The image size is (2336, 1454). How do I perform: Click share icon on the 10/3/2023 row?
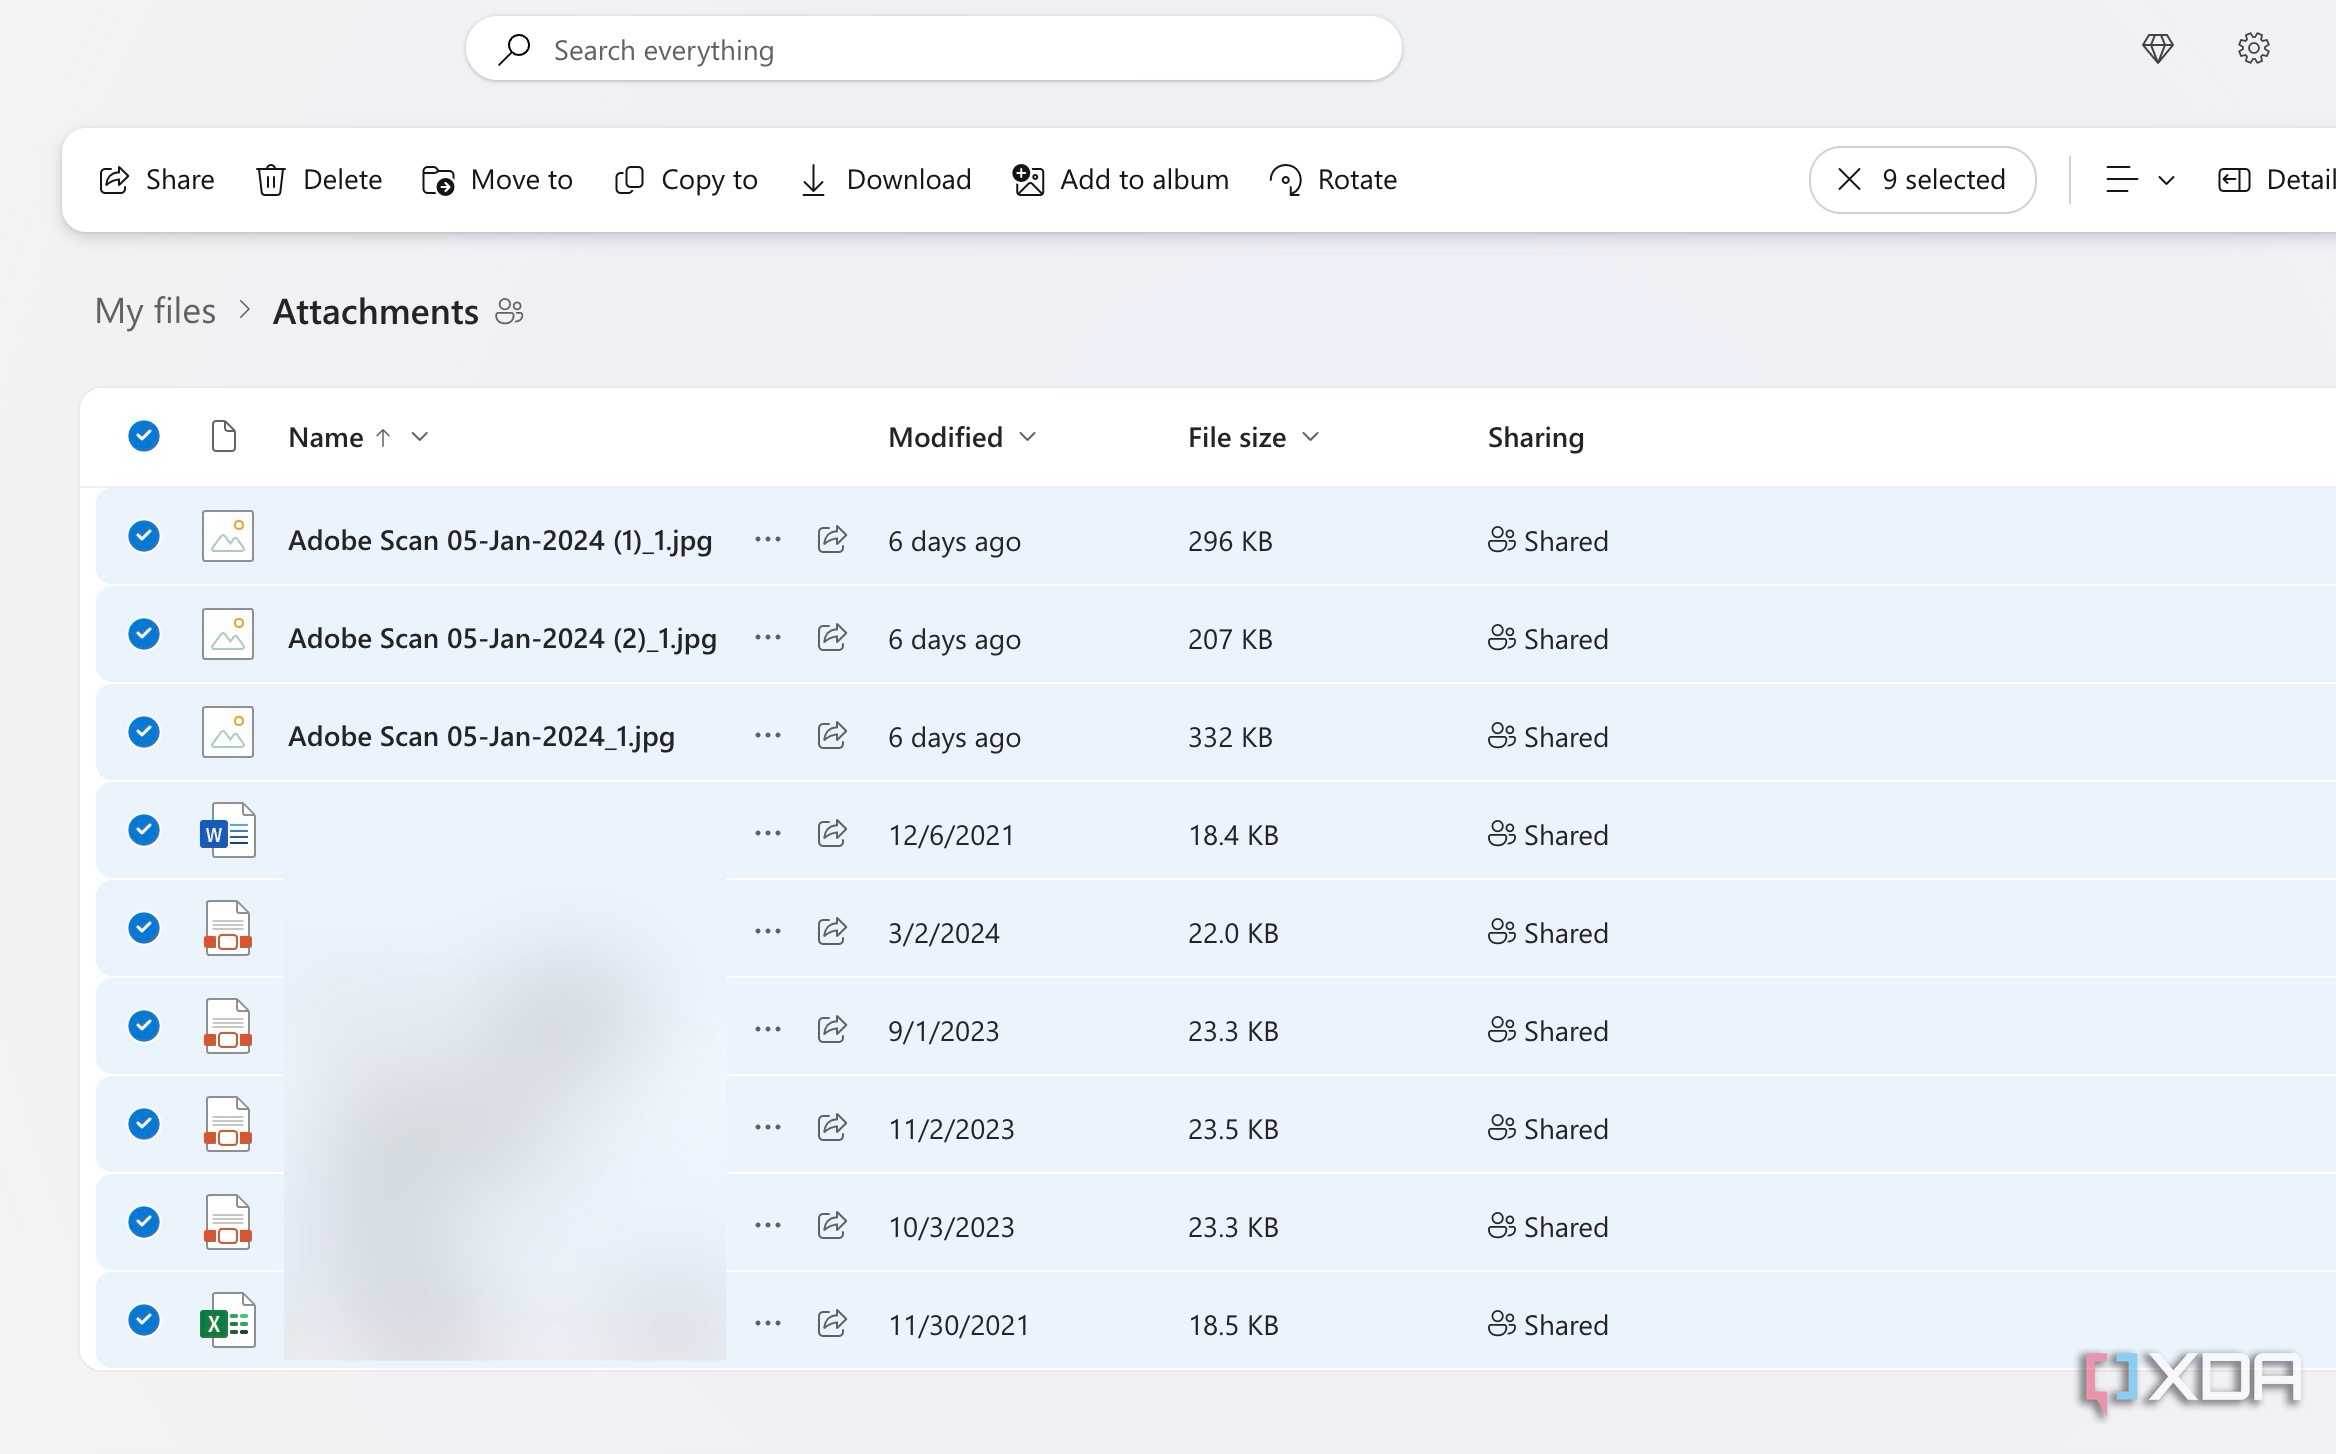pos(832,1226)
